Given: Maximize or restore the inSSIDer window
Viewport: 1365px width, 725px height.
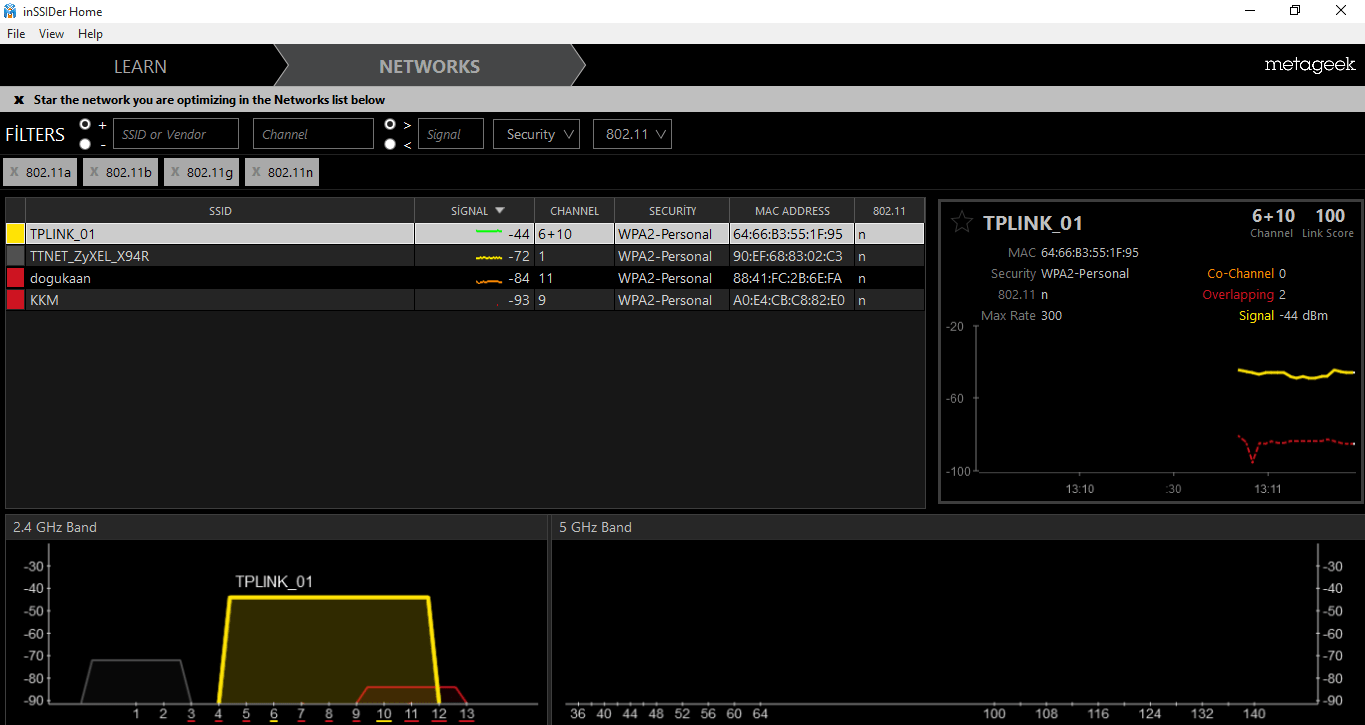Looking at the screenshot, I should pos(1295,11).
